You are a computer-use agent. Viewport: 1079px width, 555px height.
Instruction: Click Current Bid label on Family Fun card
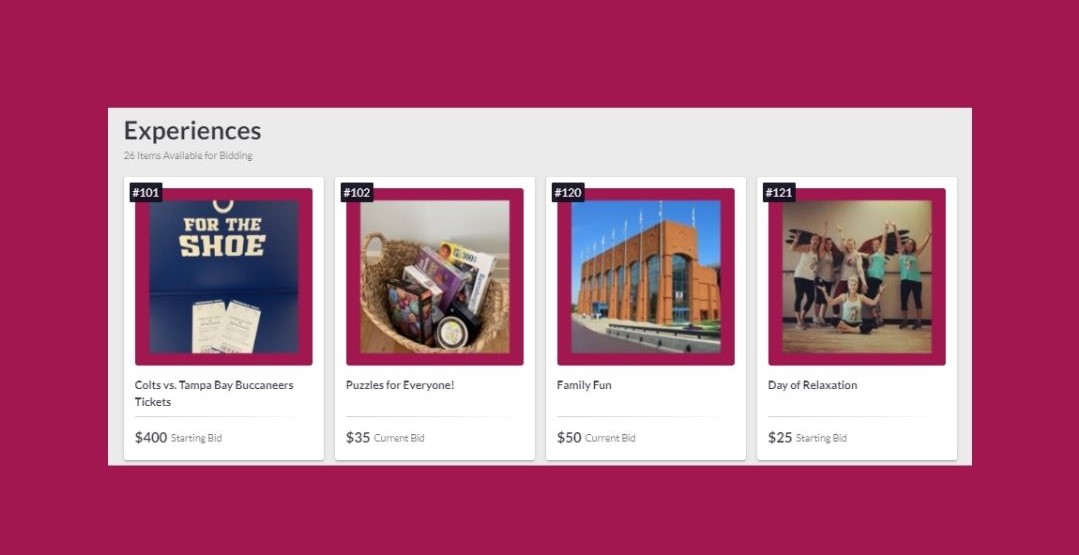point(610,438)
